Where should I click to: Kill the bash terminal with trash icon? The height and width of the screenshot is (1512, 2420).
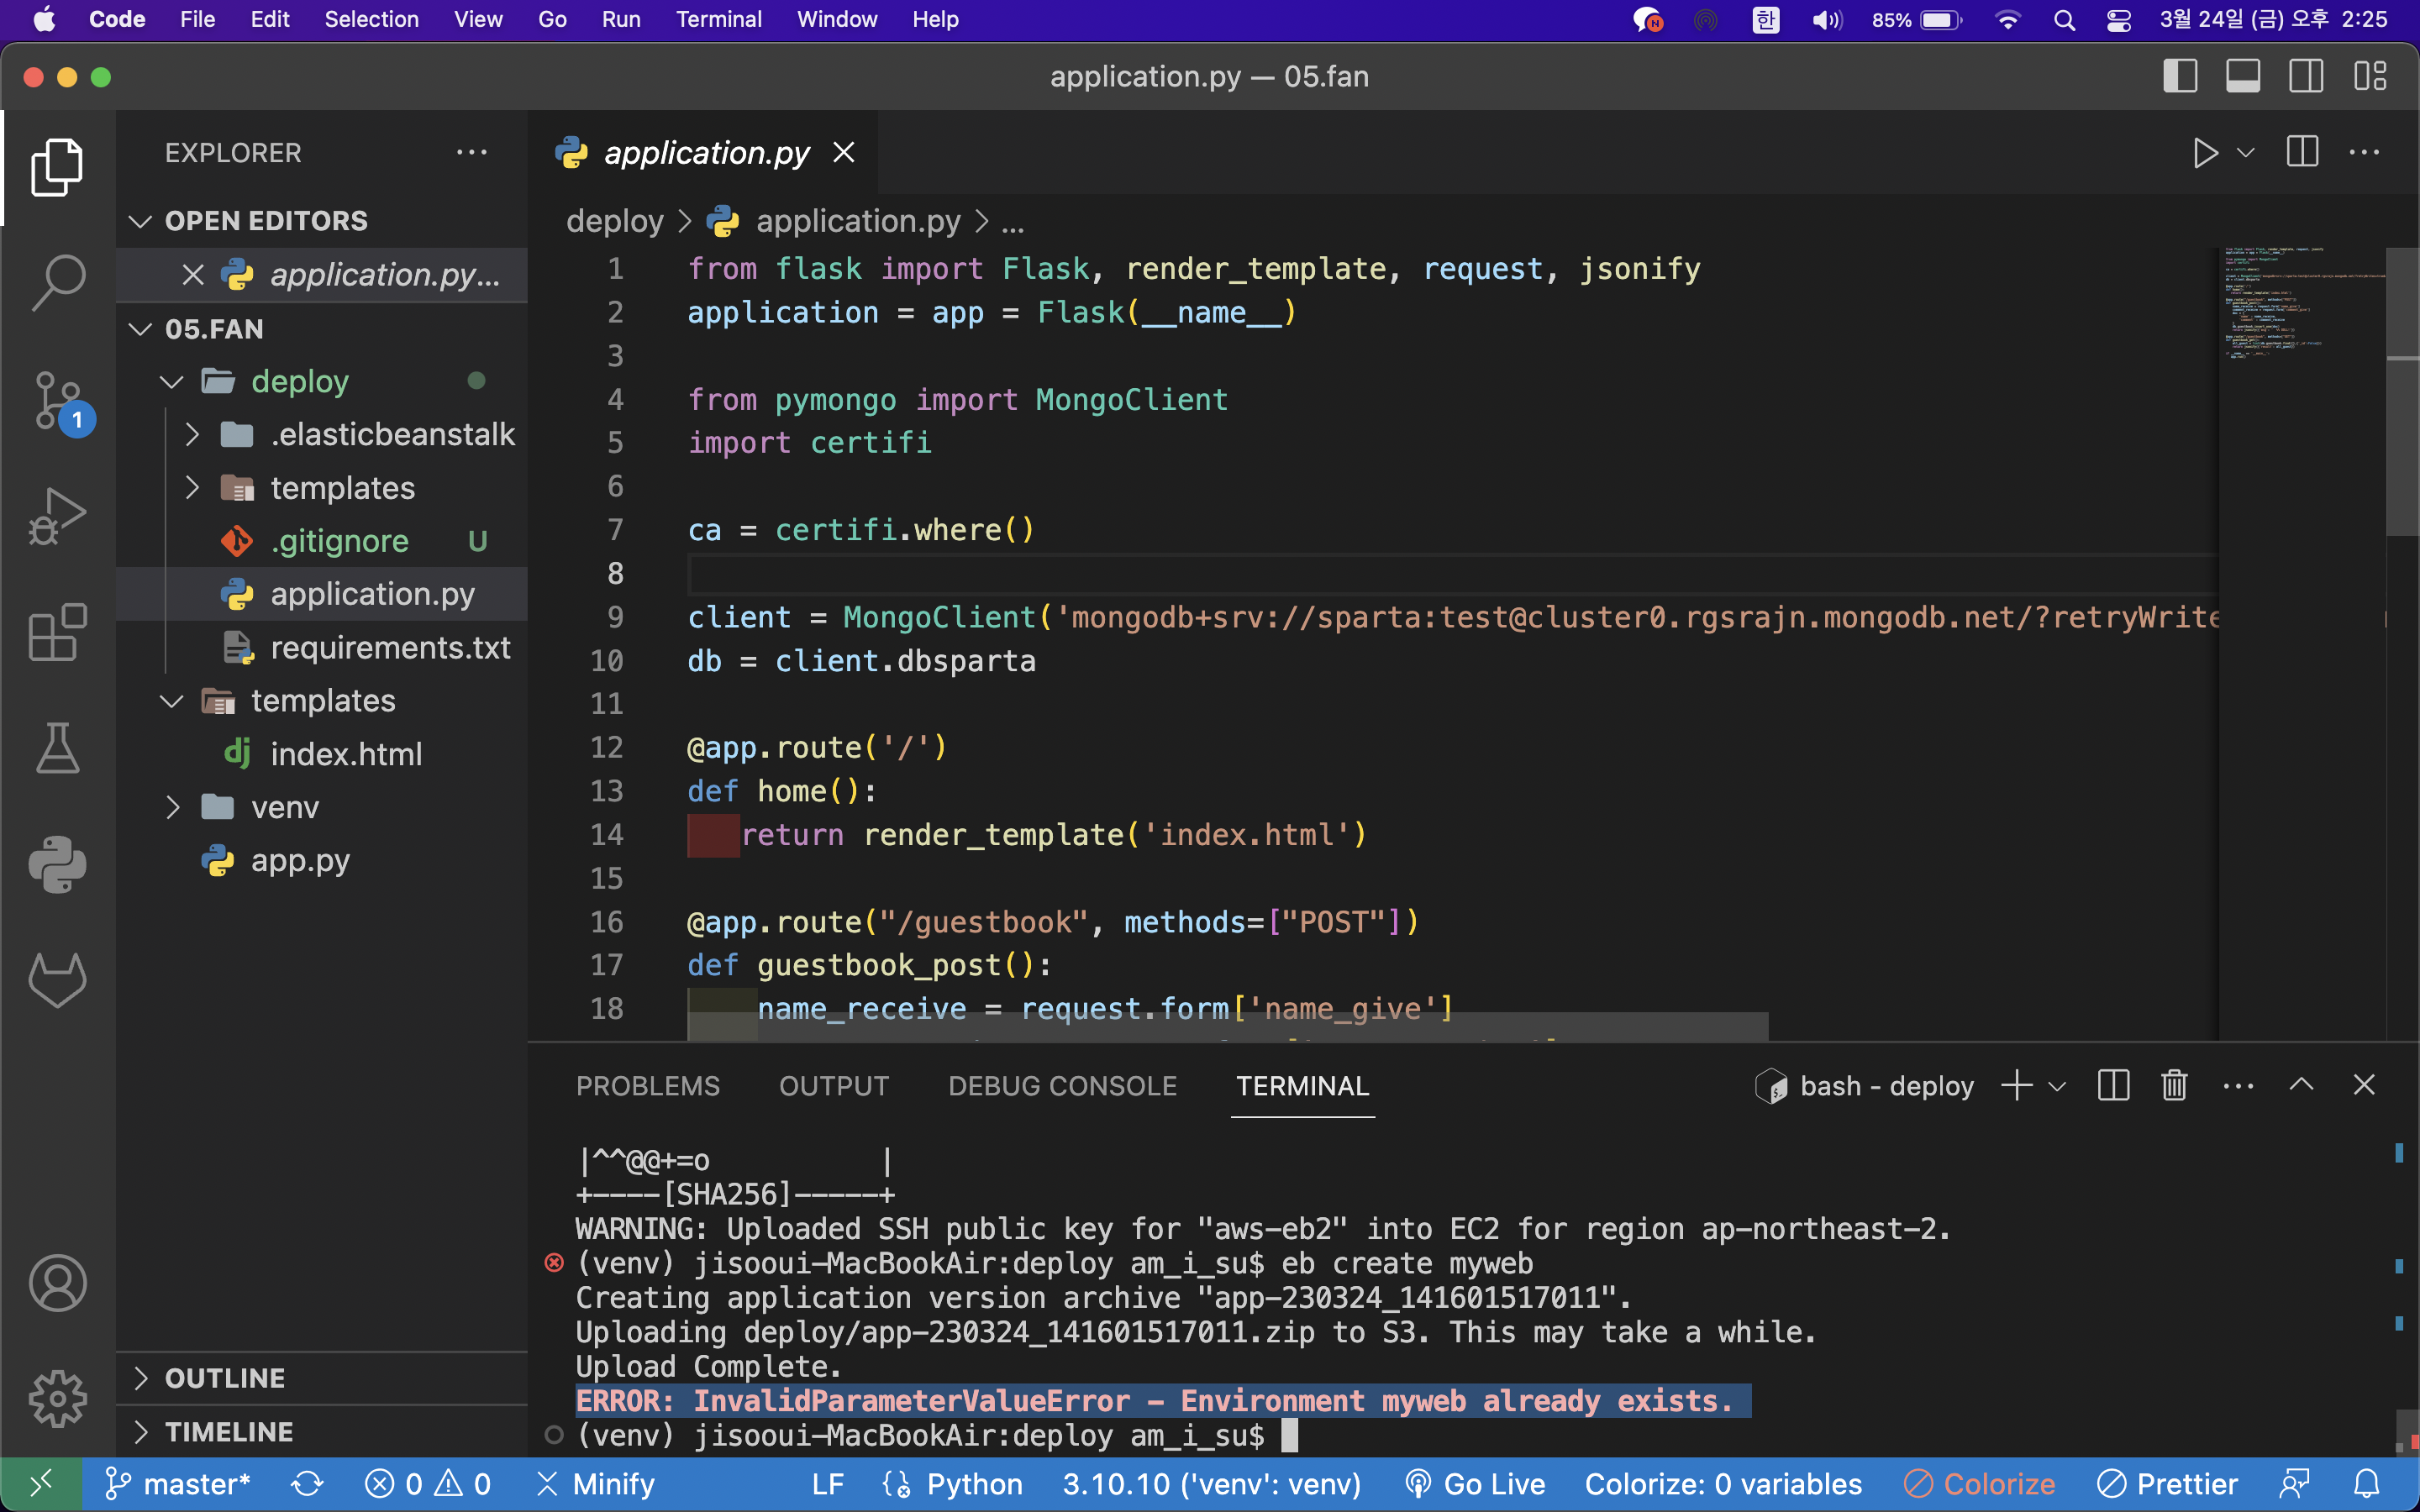(x=2174, y=1085)
